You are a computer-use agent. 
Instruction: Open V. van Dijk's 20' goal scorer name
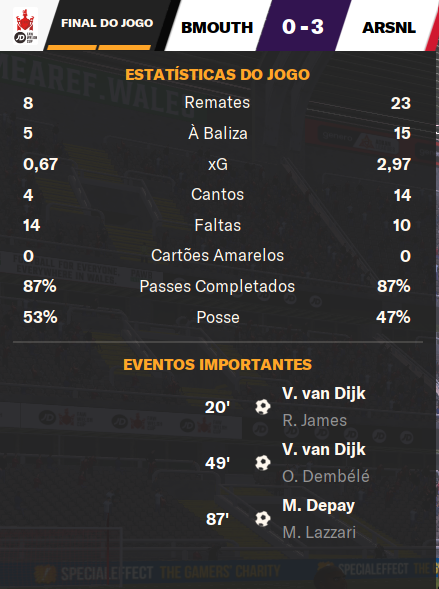coord(324,394)
